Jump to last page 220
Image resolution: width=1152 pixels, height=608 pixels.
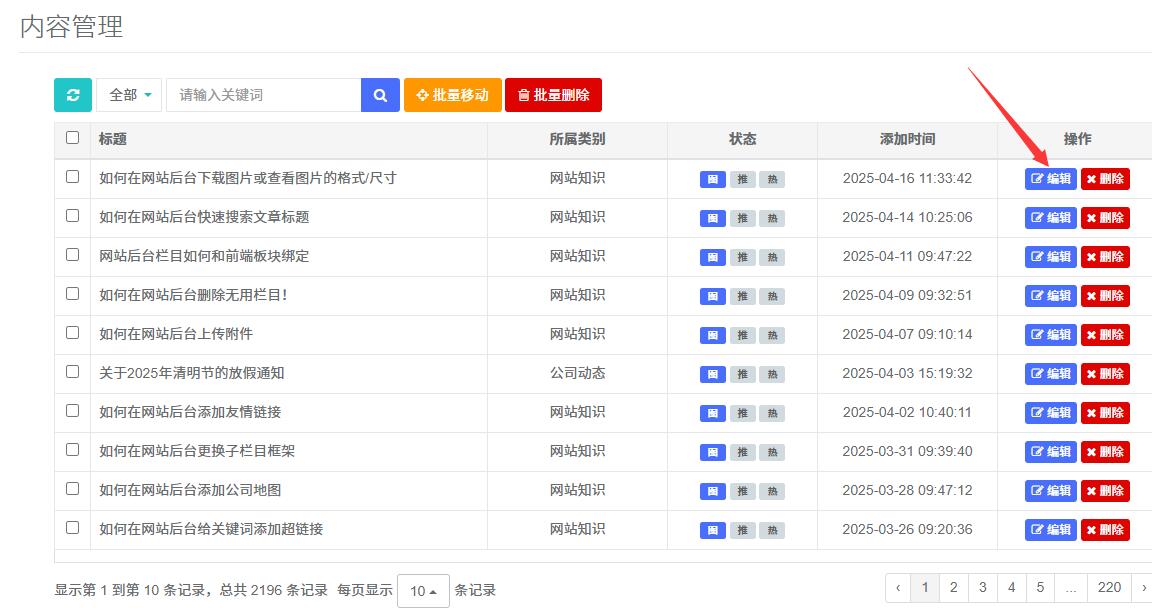[1109, 588]
